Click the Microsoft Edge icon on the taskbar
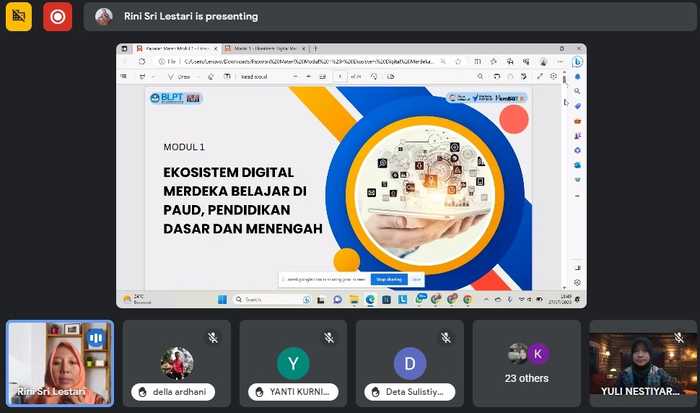 370,300
